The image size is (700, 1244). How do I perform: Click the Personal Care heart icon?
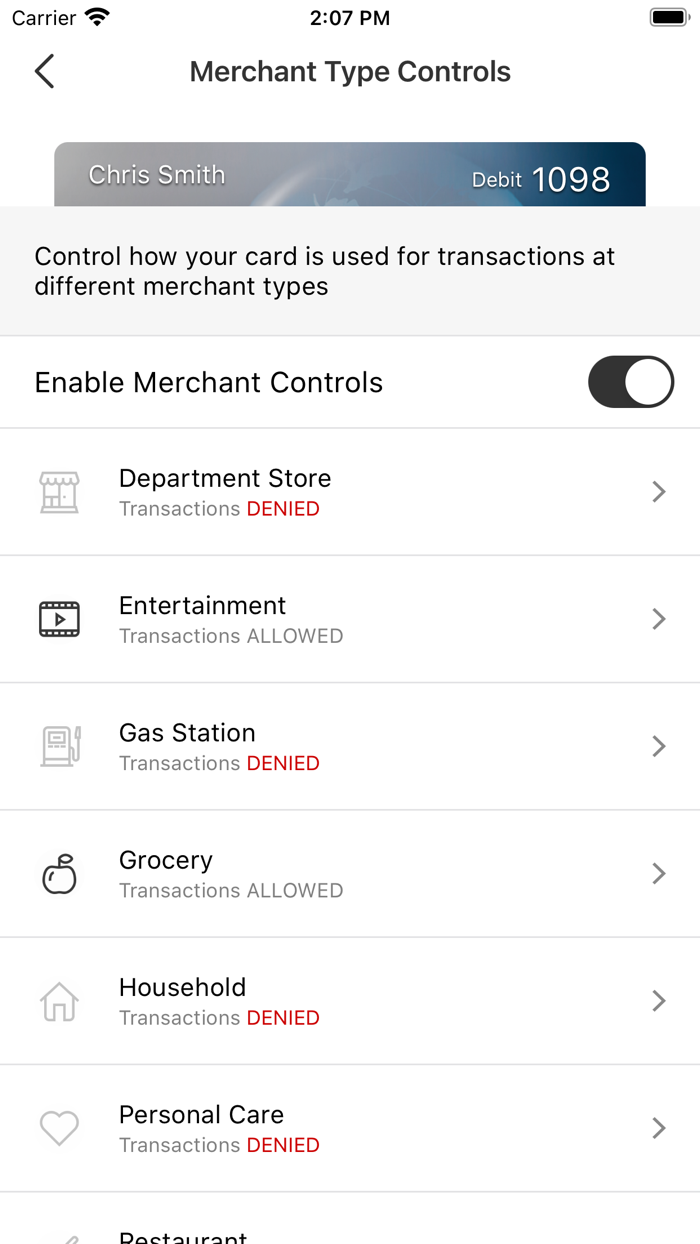tap(59, 1128)
